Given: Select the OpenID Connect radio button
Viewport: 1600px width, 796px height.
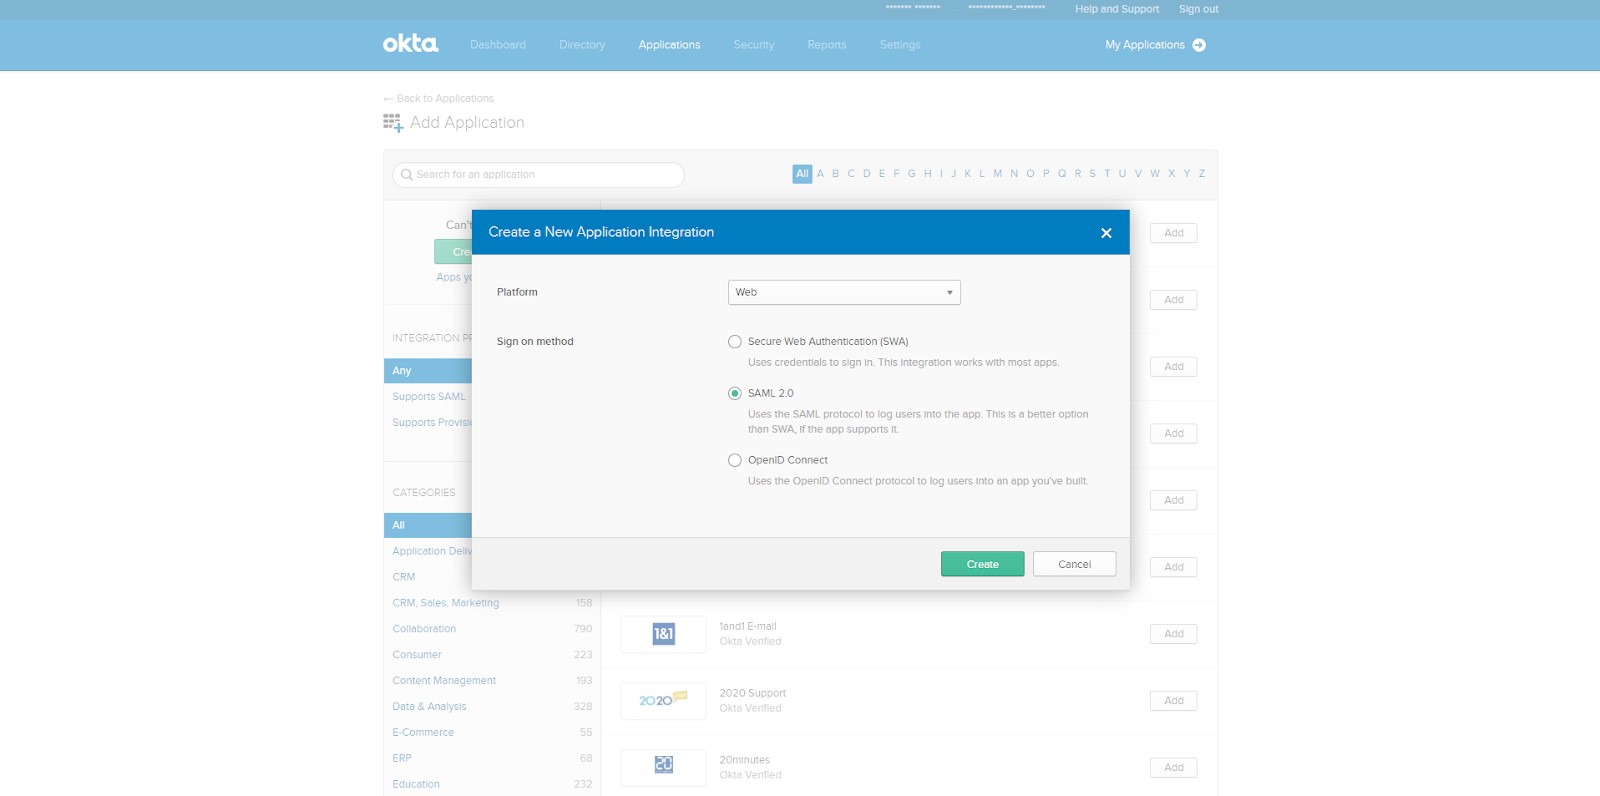Looking at the screenshot, I should 735,461.
